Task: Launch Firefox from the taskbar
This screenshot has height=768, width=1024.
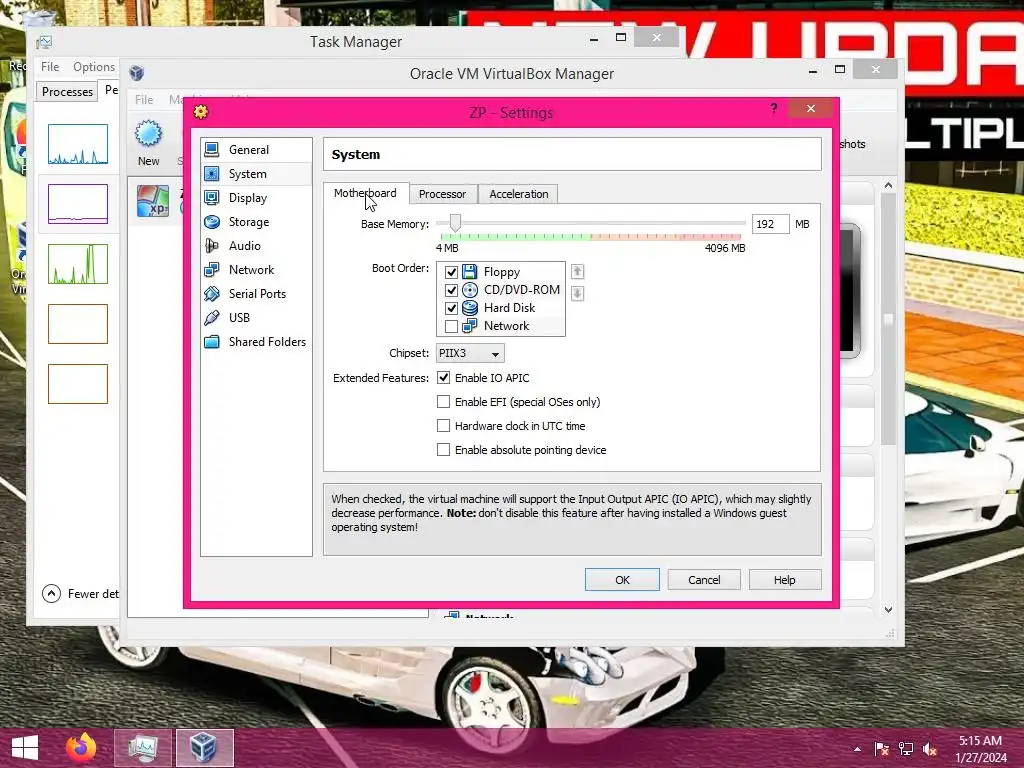Action: tap(81, 748)
